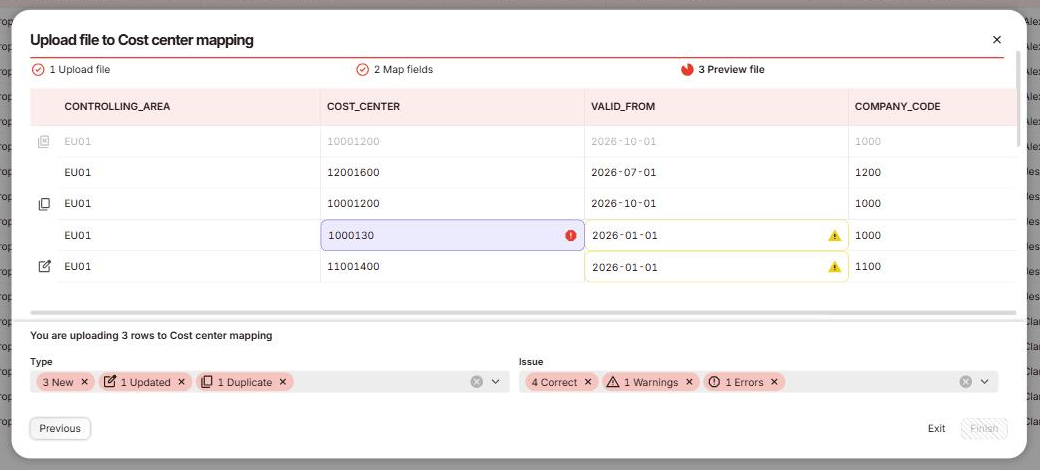This screenshot has width=1040, height=470.
Task: Clear all Issue filters
Action: coord(966,382)
